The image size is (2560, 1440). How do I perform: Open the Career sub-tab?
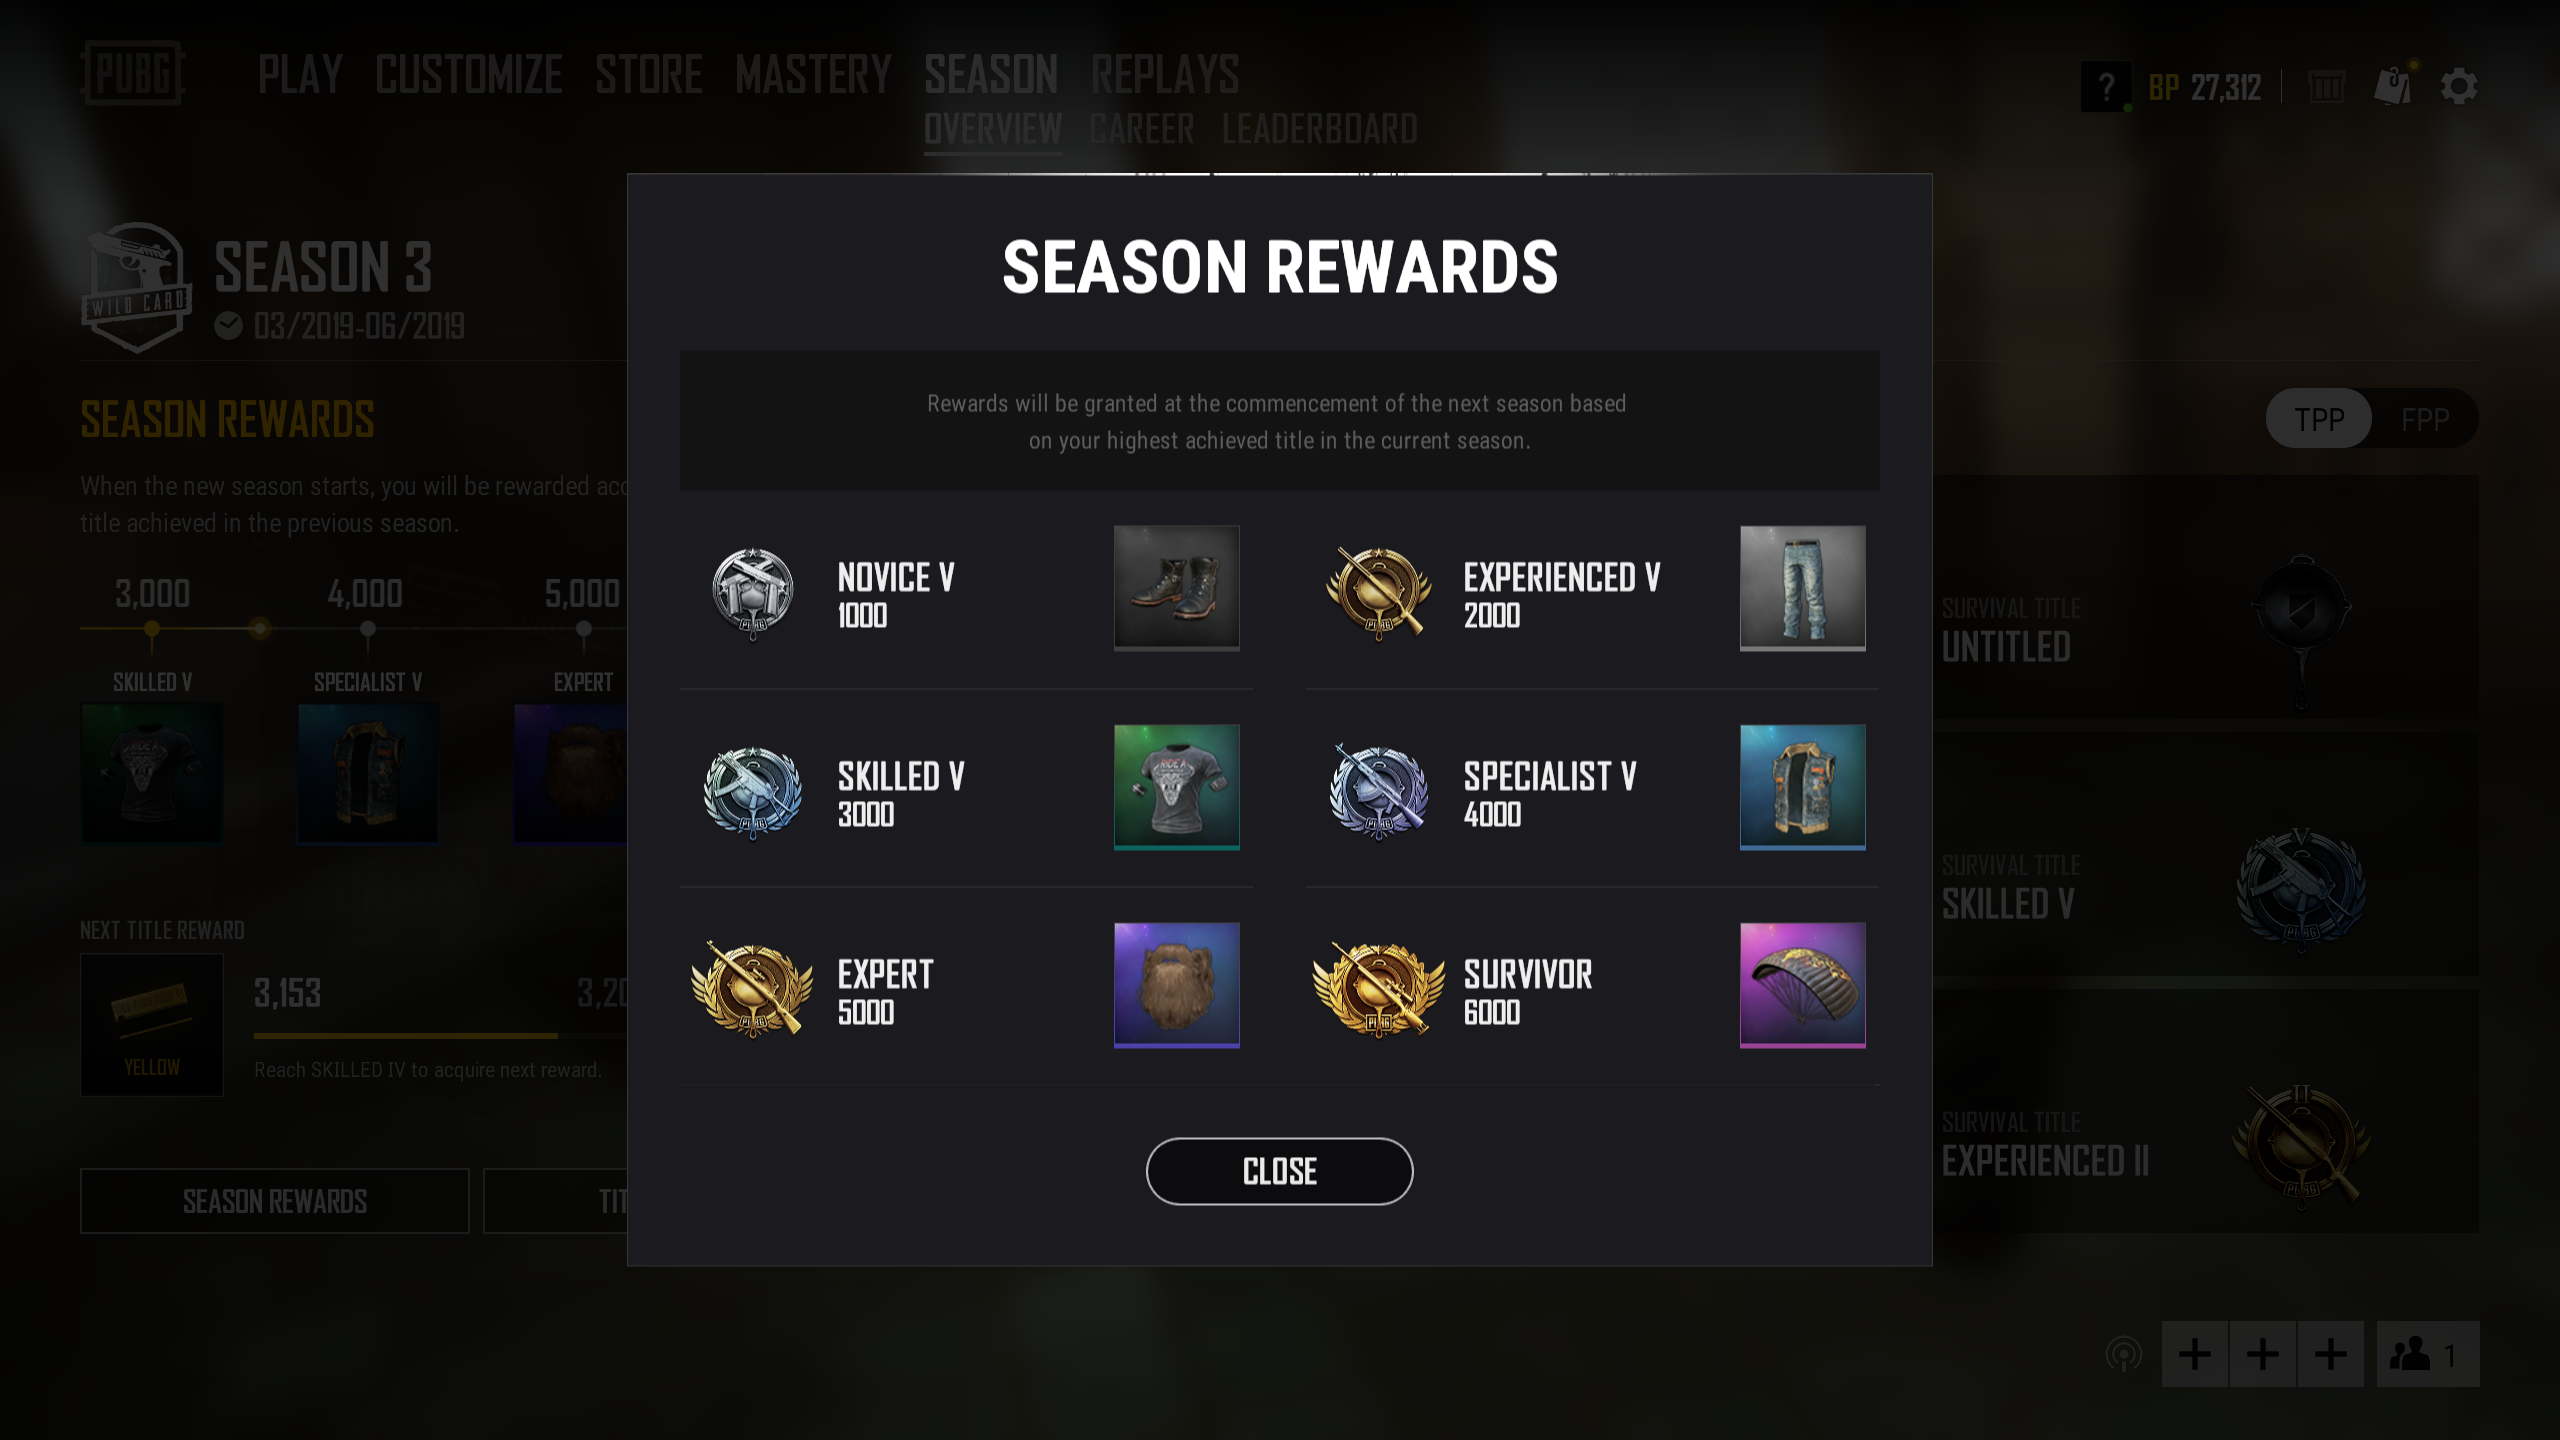tap(1141, 129)
